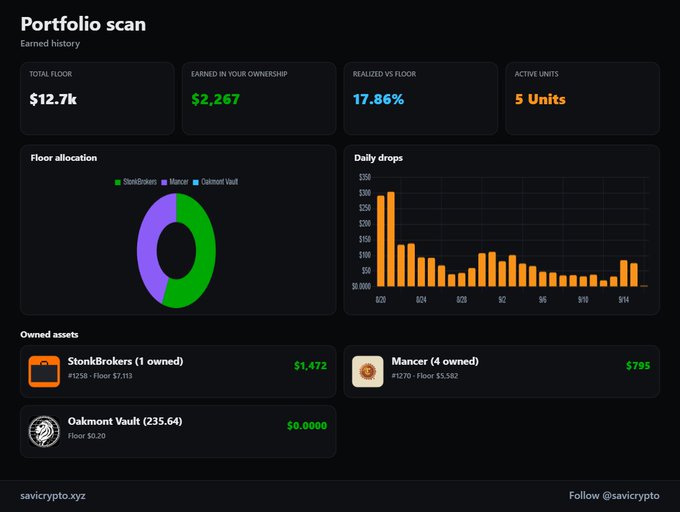Click the 9/14 x-axis date label
This screenshot has height=512, width=680.
(x=624, y=300)
